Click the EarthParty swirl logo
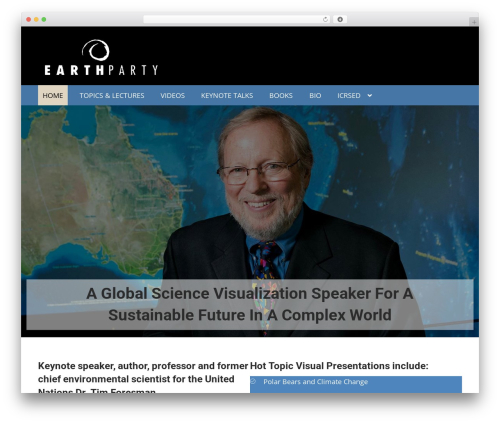The width and height of the screenshot is (500, 423). [96, 50]
